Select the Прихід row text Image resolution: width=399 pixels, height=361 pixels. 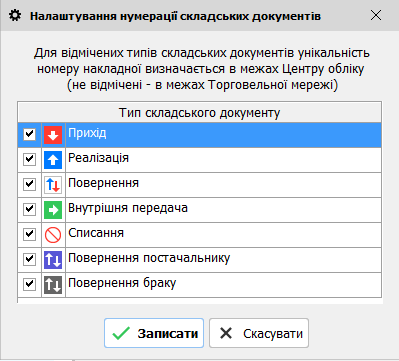coord(87,133)
